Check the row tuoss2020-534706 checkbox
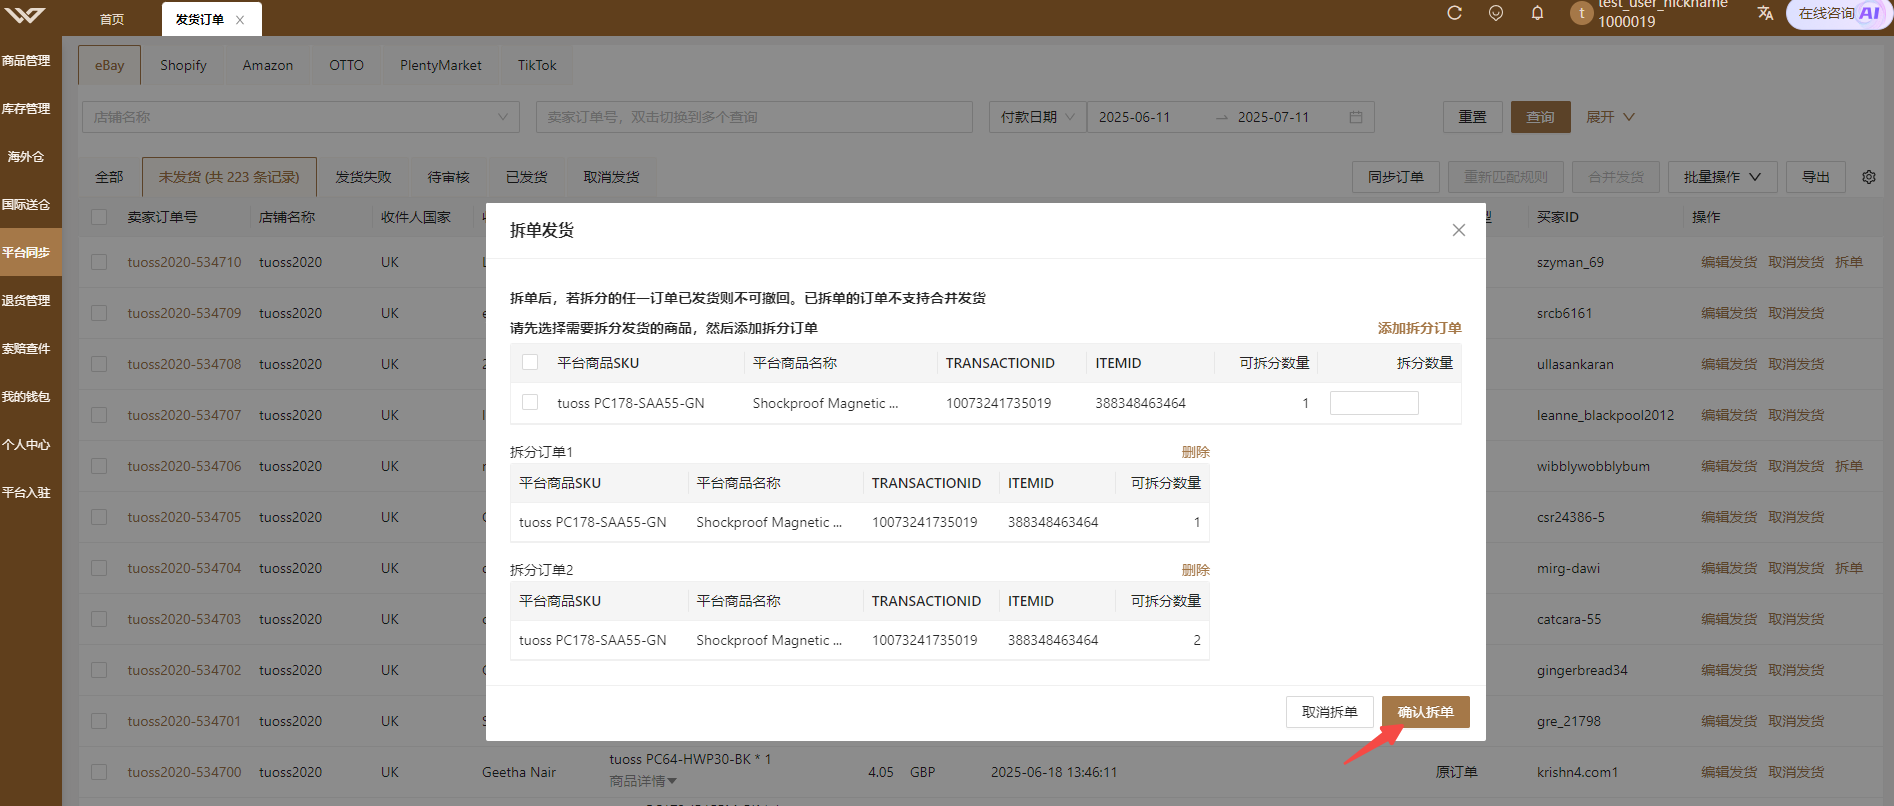This screenshot has height=806, width=1894. click(x=99, y=466)
